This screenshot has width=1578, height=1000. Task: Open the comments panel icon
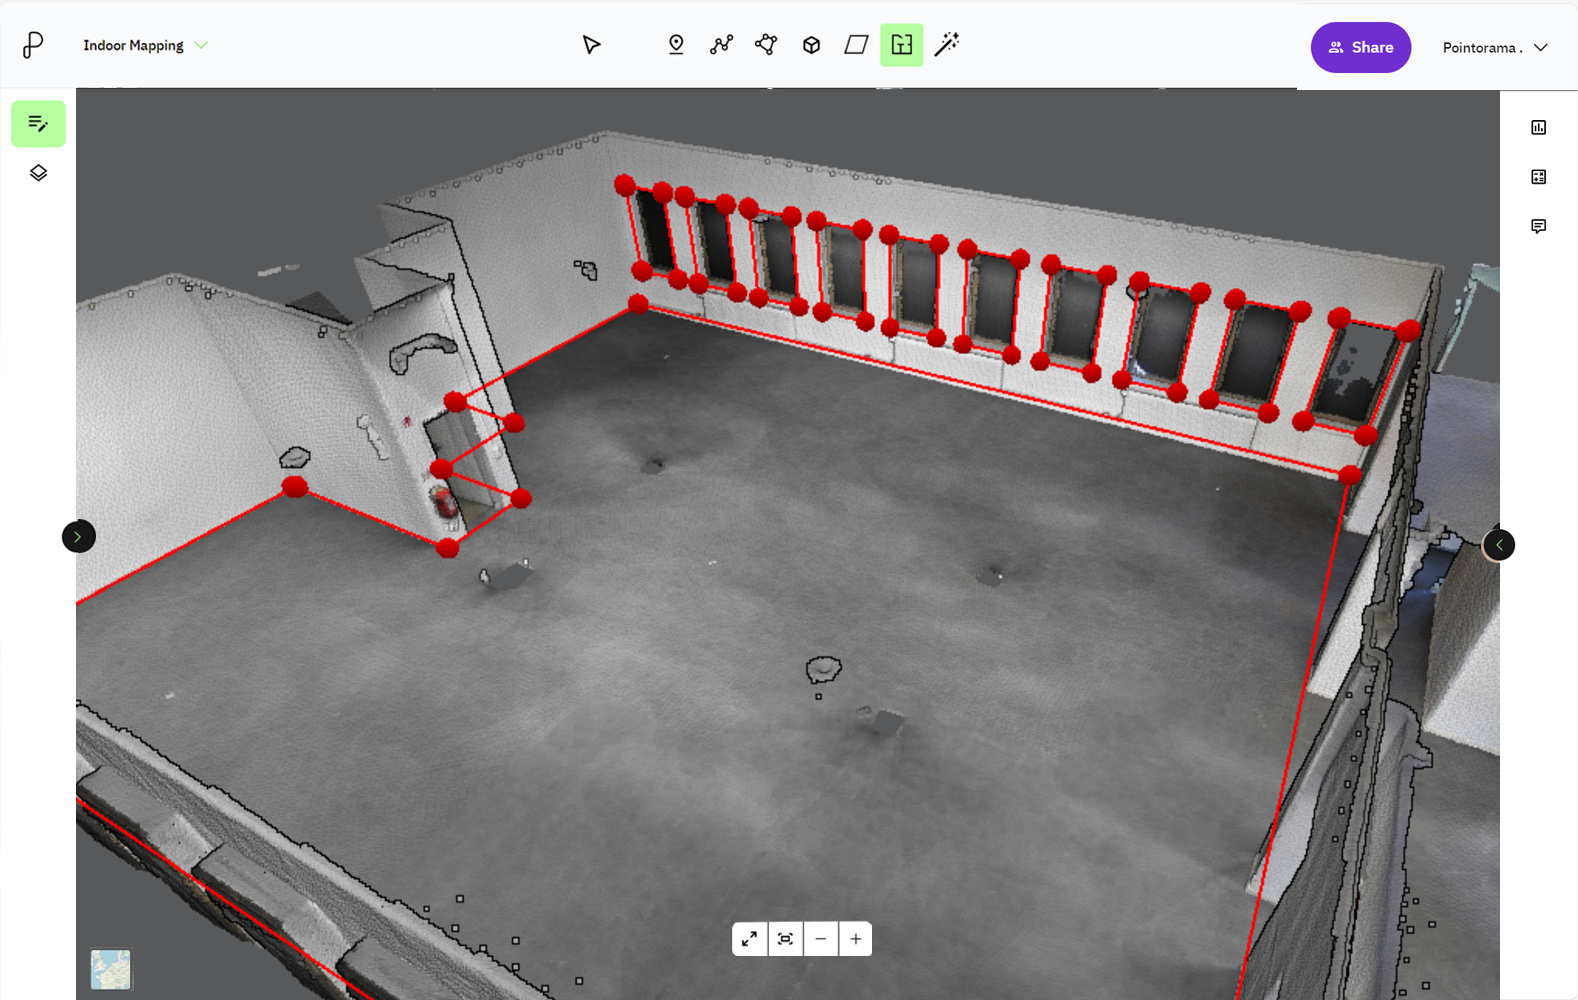[x=1538, y=226]
